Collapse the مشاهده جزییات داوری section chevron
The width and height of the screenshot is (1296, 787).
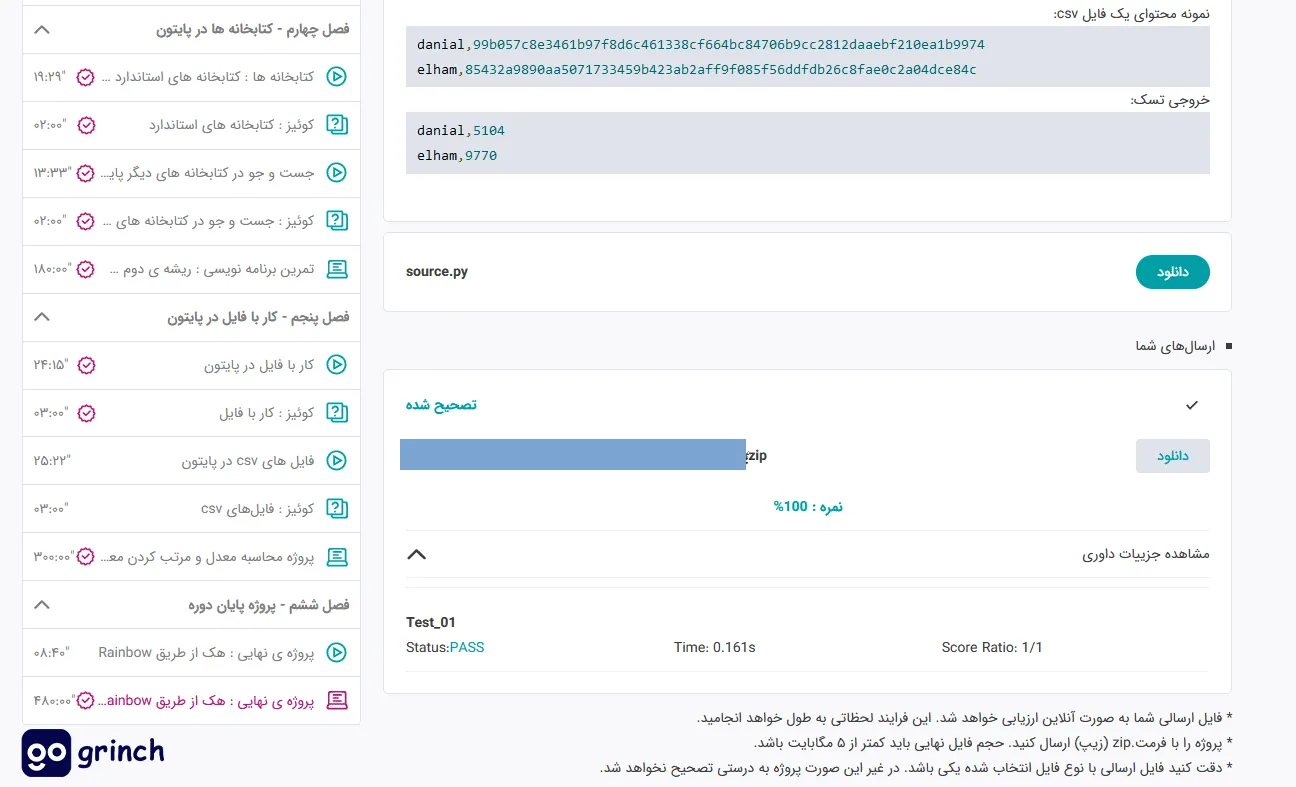pos(417,554)
